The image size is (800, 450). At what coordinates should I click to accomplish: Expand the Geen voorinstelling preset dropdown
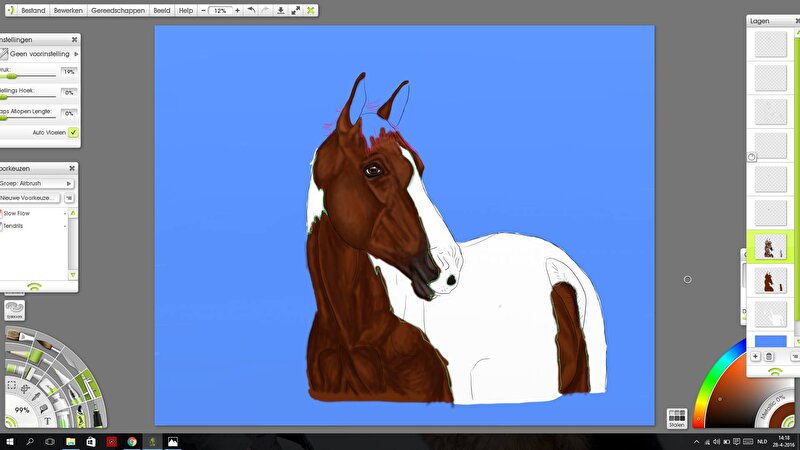[x=77, y=54]
